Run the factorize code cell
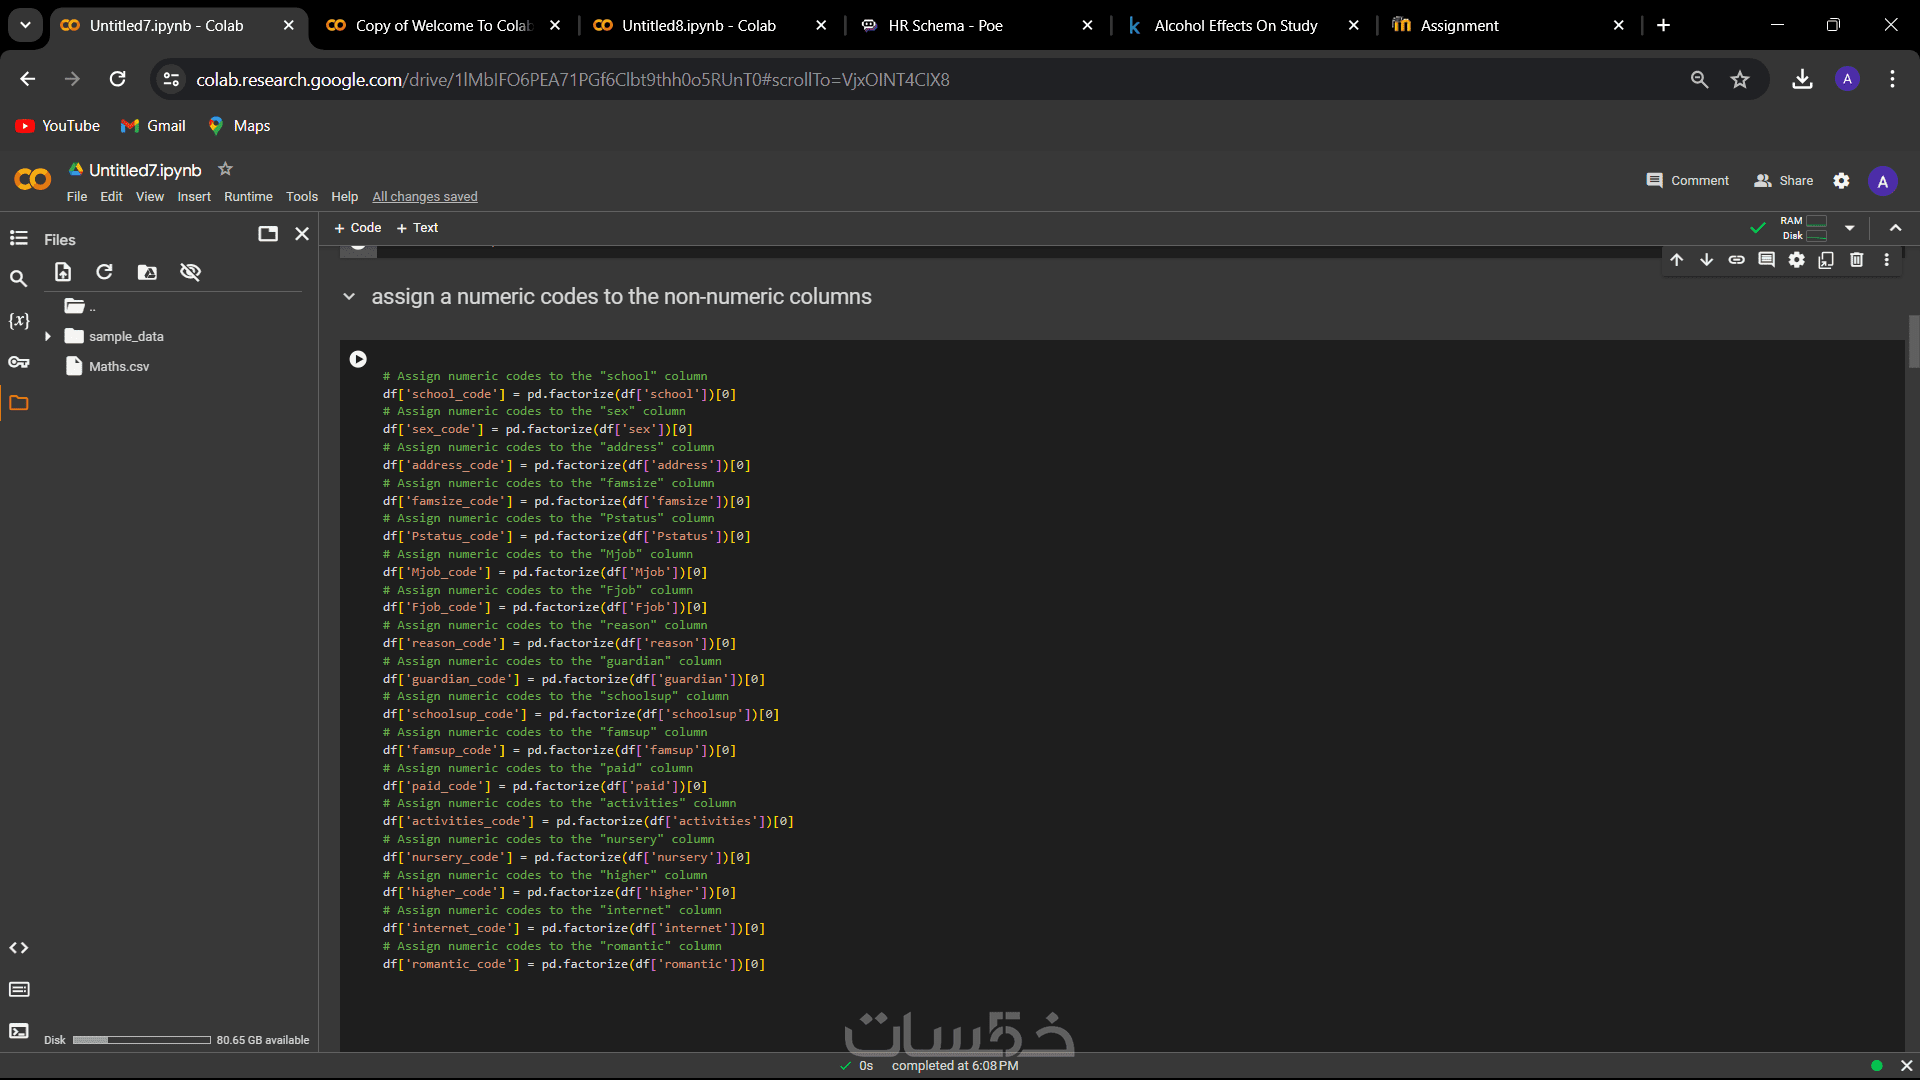The image size is (1920, 1080). point(358,359)
